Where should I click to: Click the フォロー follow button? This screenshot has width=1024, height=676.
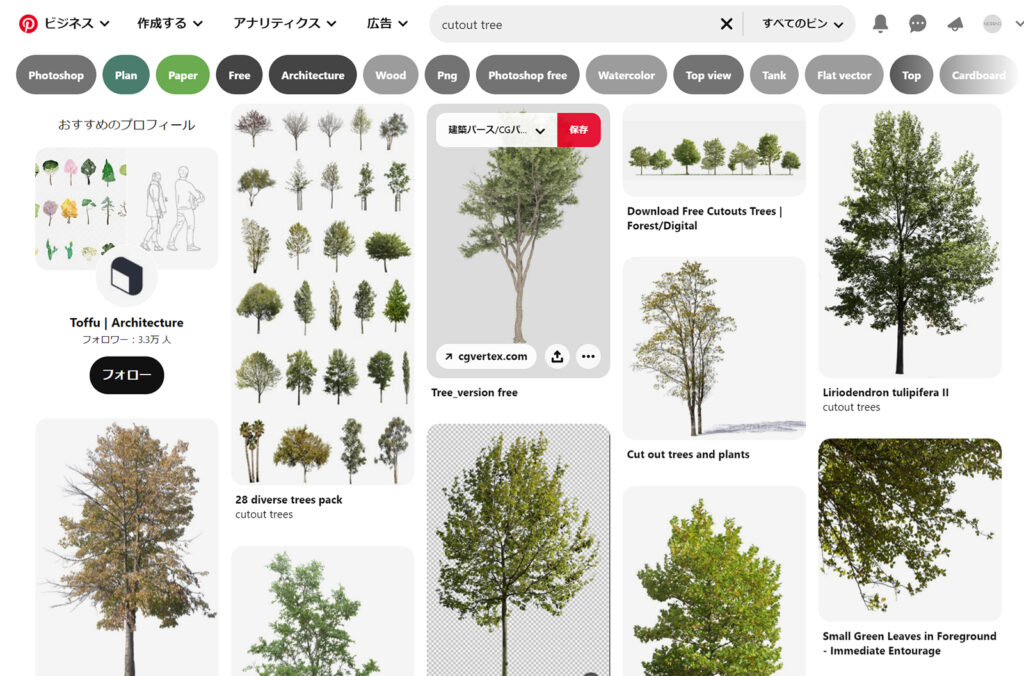(x=127, y=375)
